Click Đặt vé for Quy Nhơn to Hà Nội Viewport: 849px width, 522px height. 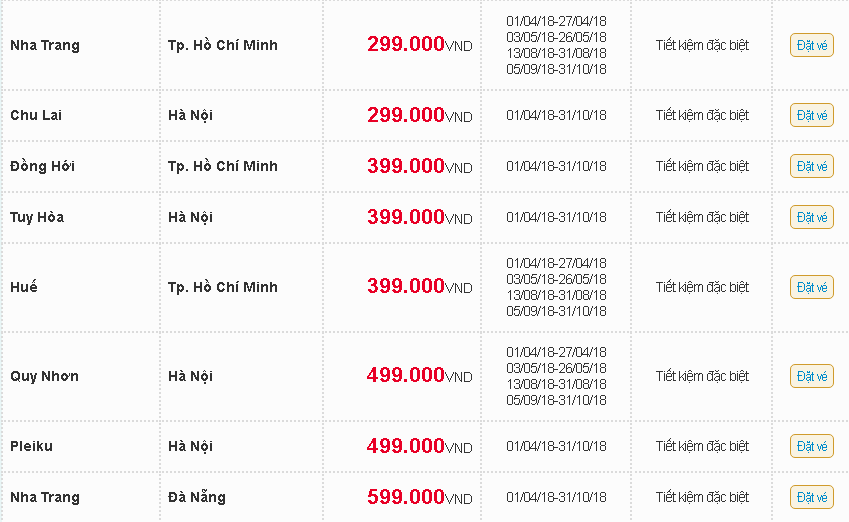click(x=812, y=376)
